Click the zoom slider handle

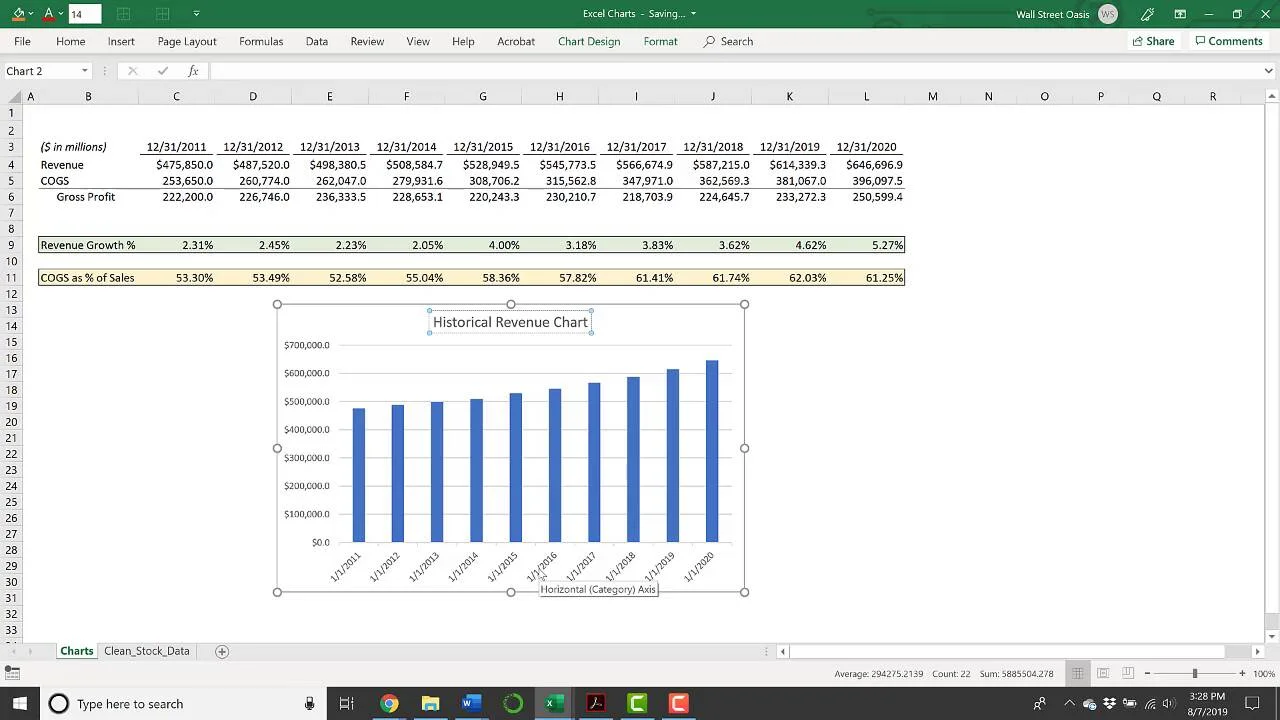[x=1194, y=673]
